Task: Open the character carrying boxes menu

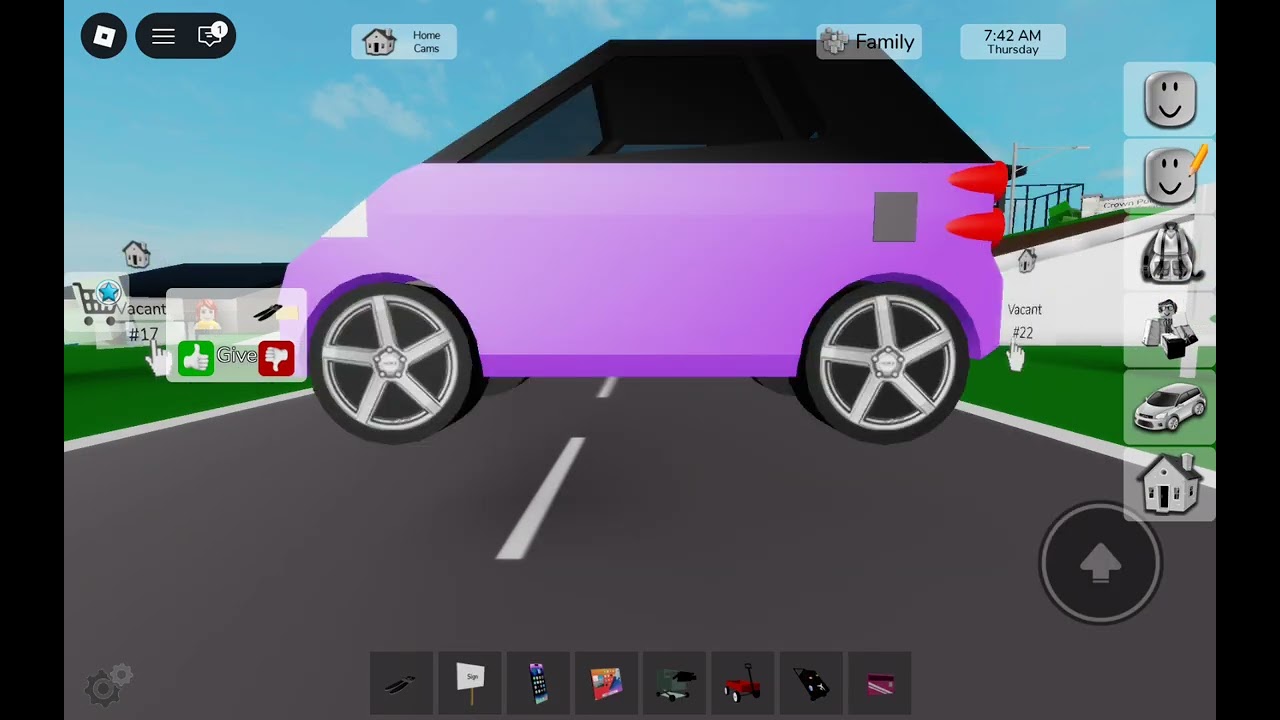Action: coord(1169,330)
